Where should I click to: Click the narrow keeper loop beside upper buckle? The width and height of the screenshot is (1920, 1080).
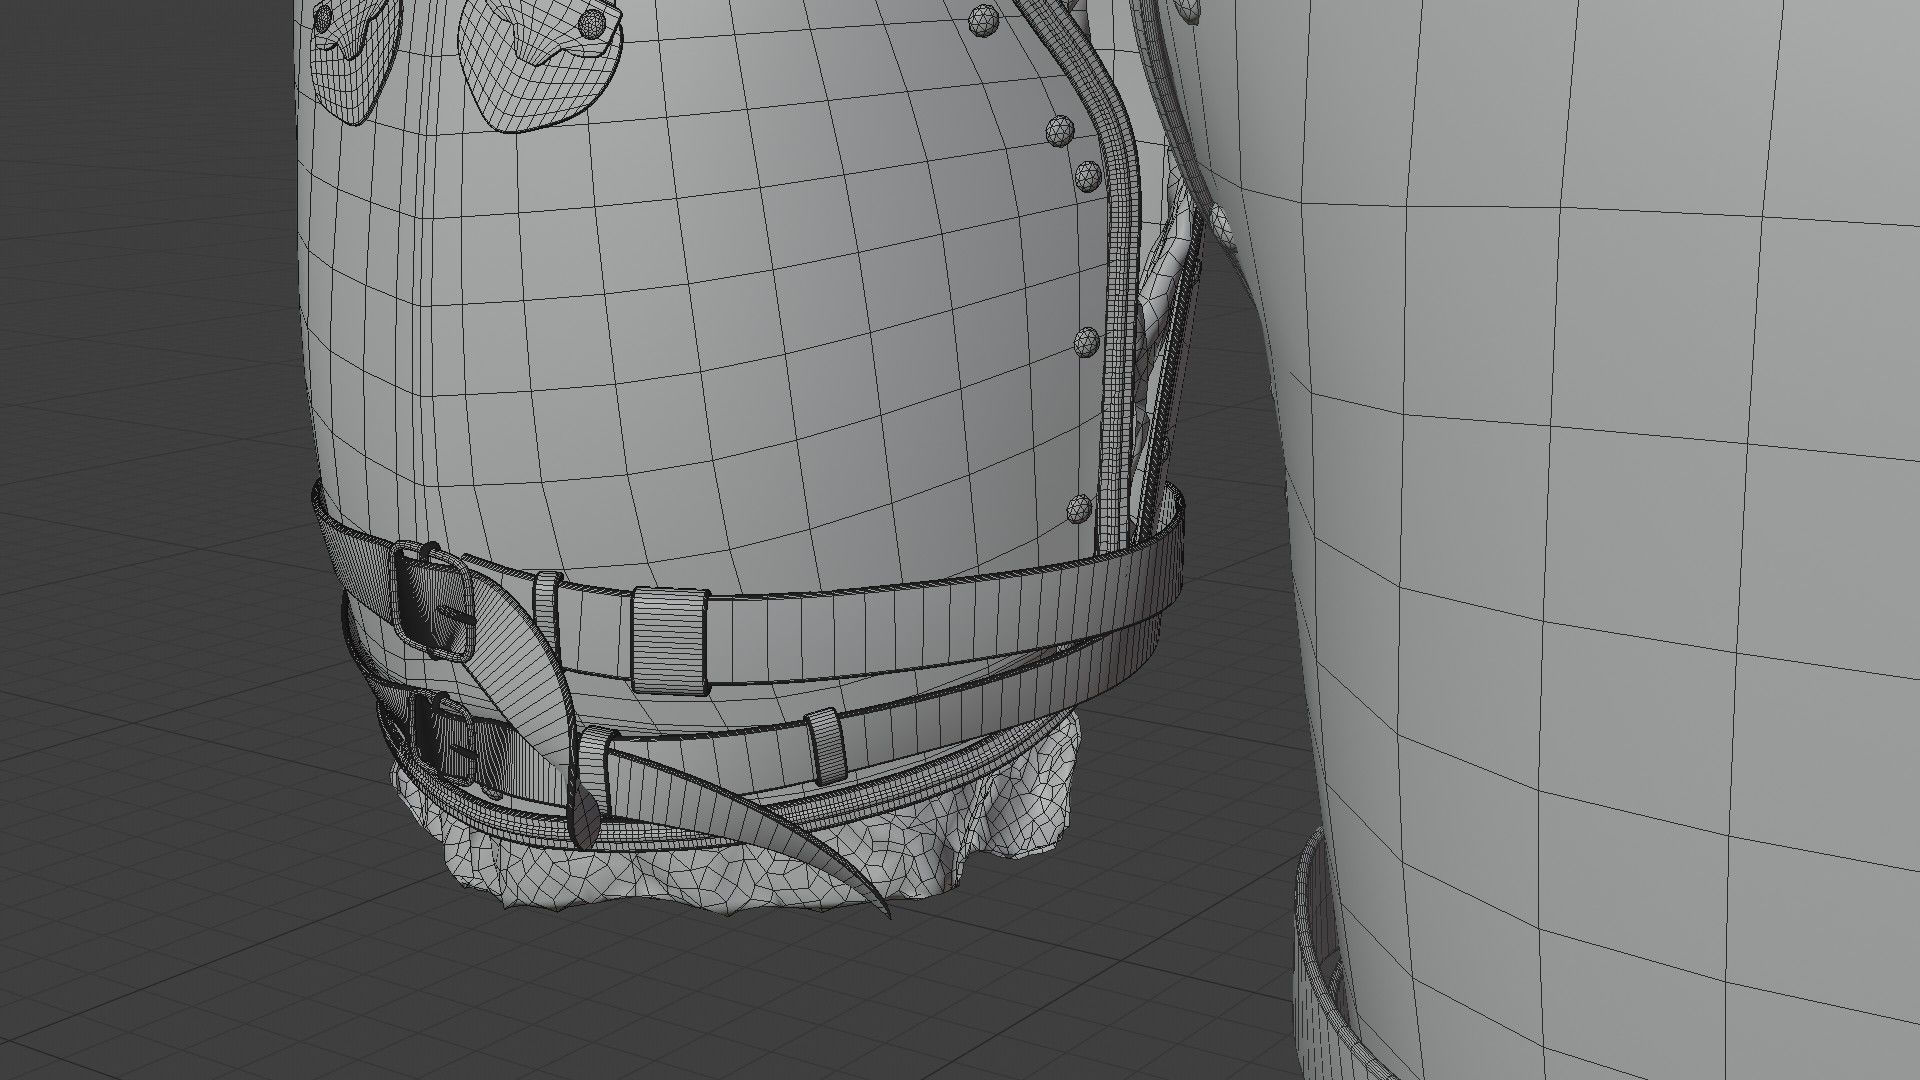coord(547,609)
